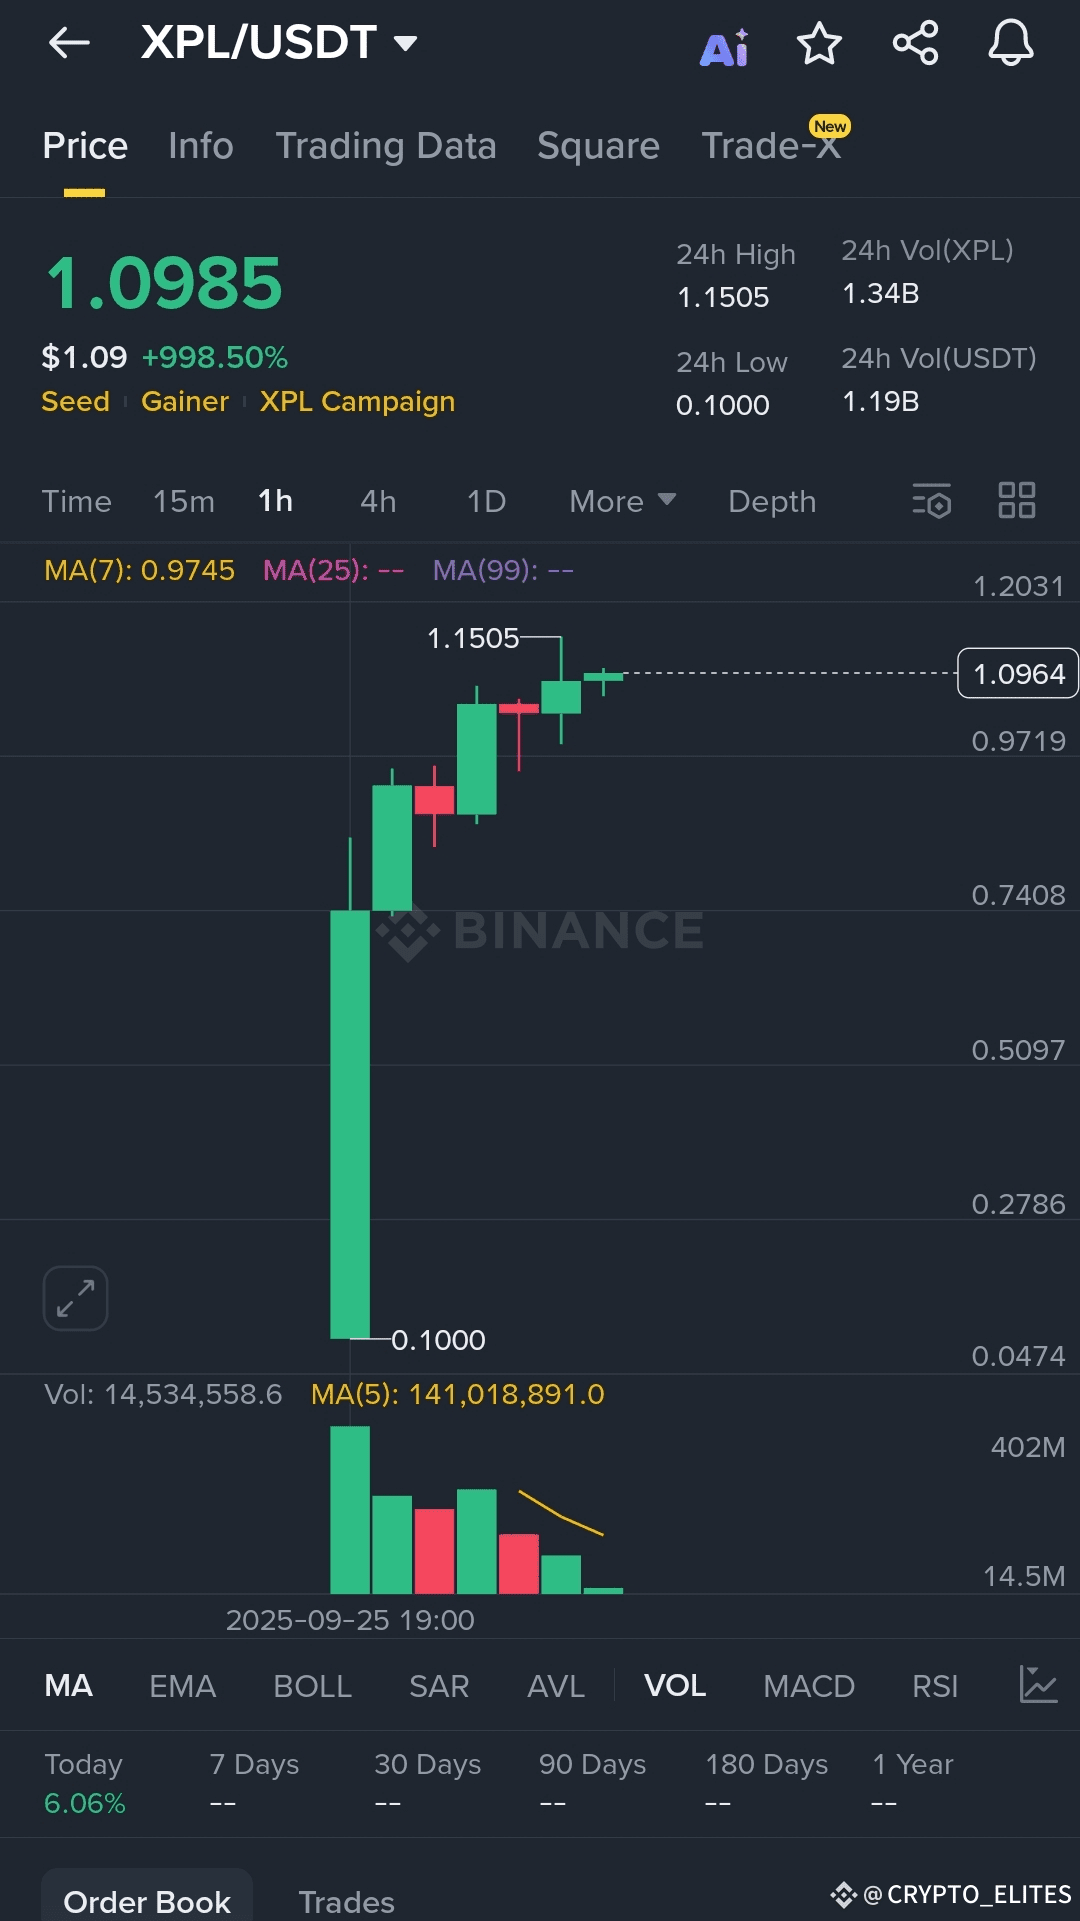This screenshot has width=1080, height=1921.
Task: Tap the Seed tag
Action: pyautogui.click(x=75, y=401)
